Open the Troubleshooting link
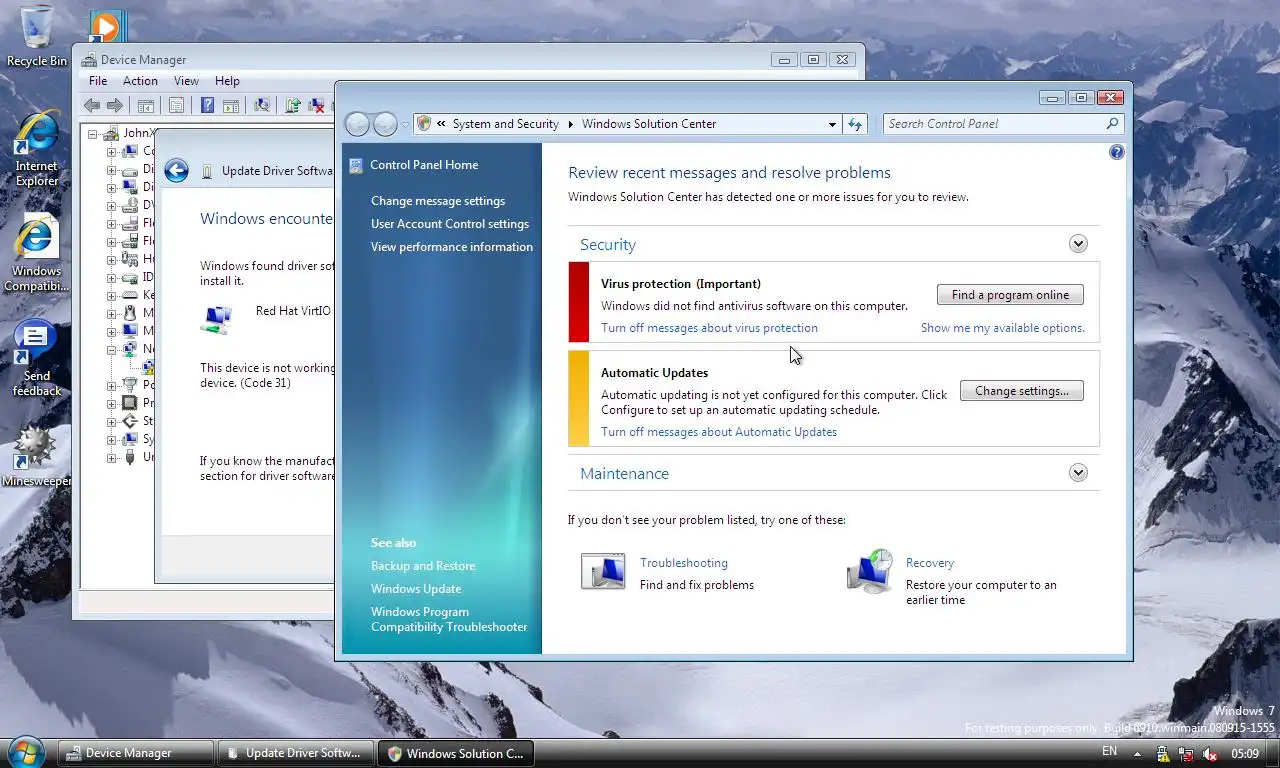The width and height of the screenshot is (1280, 768). click(x=684, y=563)
